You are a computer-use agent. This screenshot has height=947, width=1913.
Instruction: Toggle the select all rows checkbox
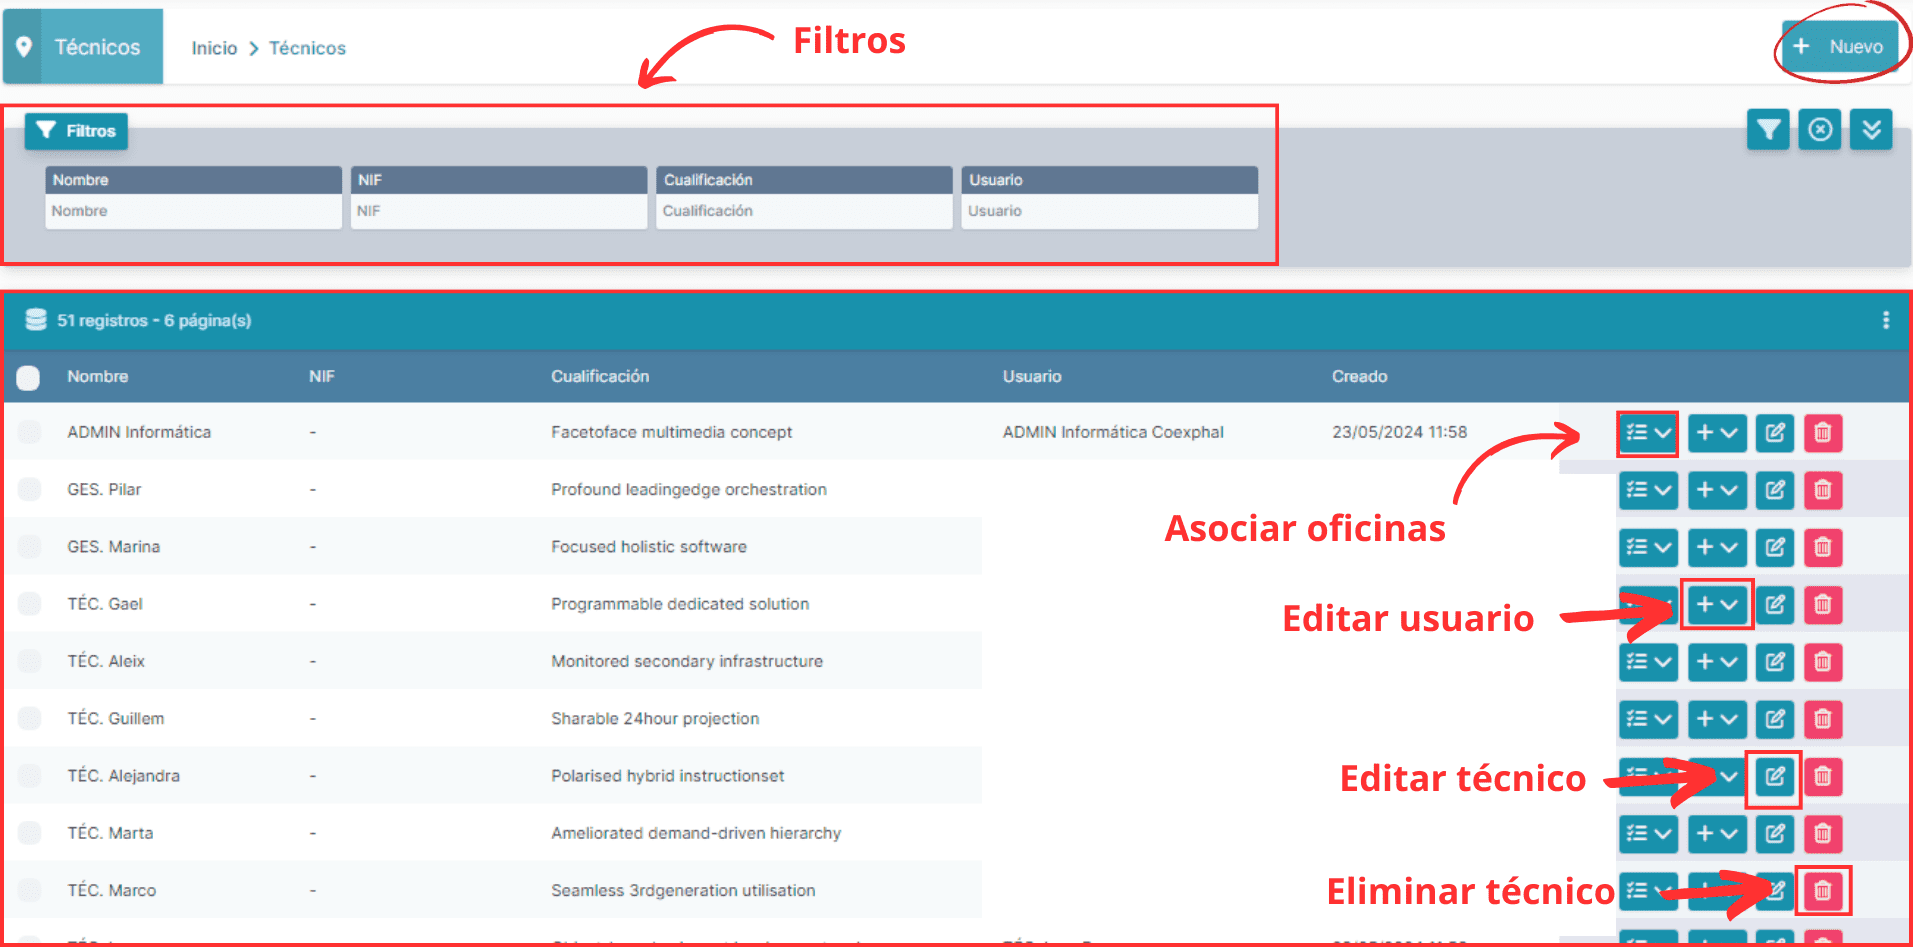pos(28,377)
